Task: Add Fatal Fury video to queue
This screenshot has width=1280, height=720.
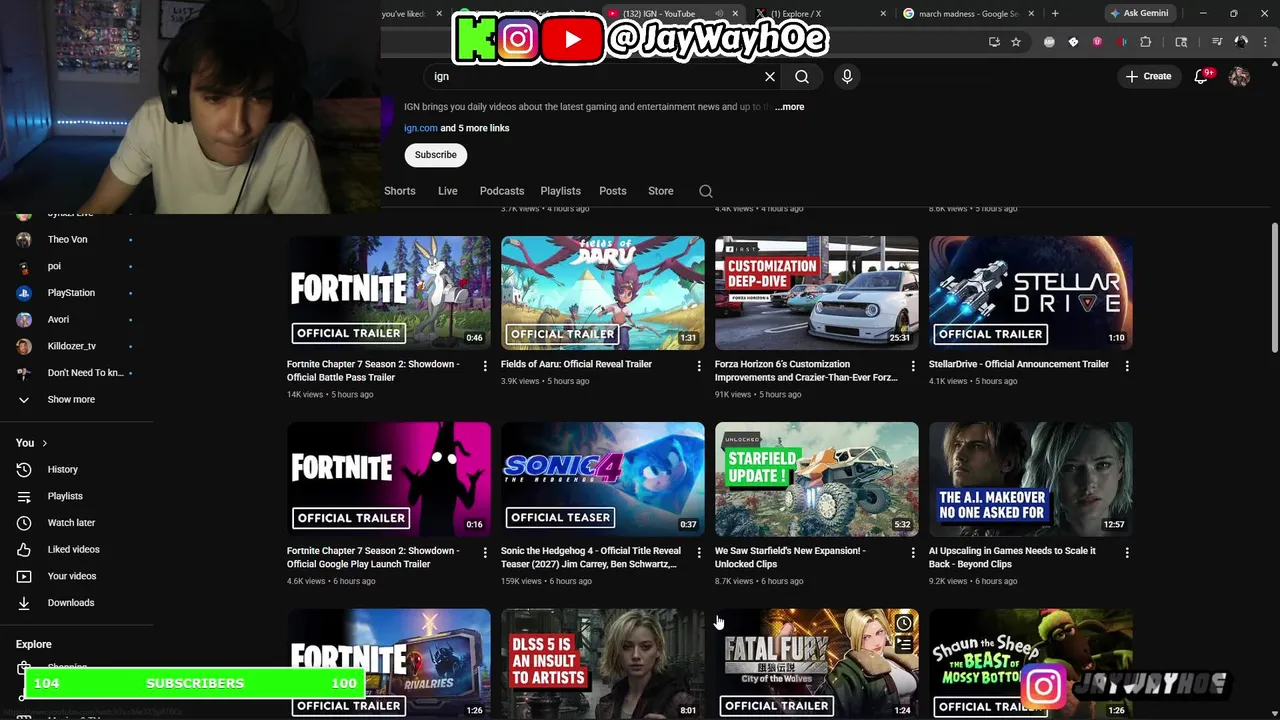Action: tap(904, 645)
